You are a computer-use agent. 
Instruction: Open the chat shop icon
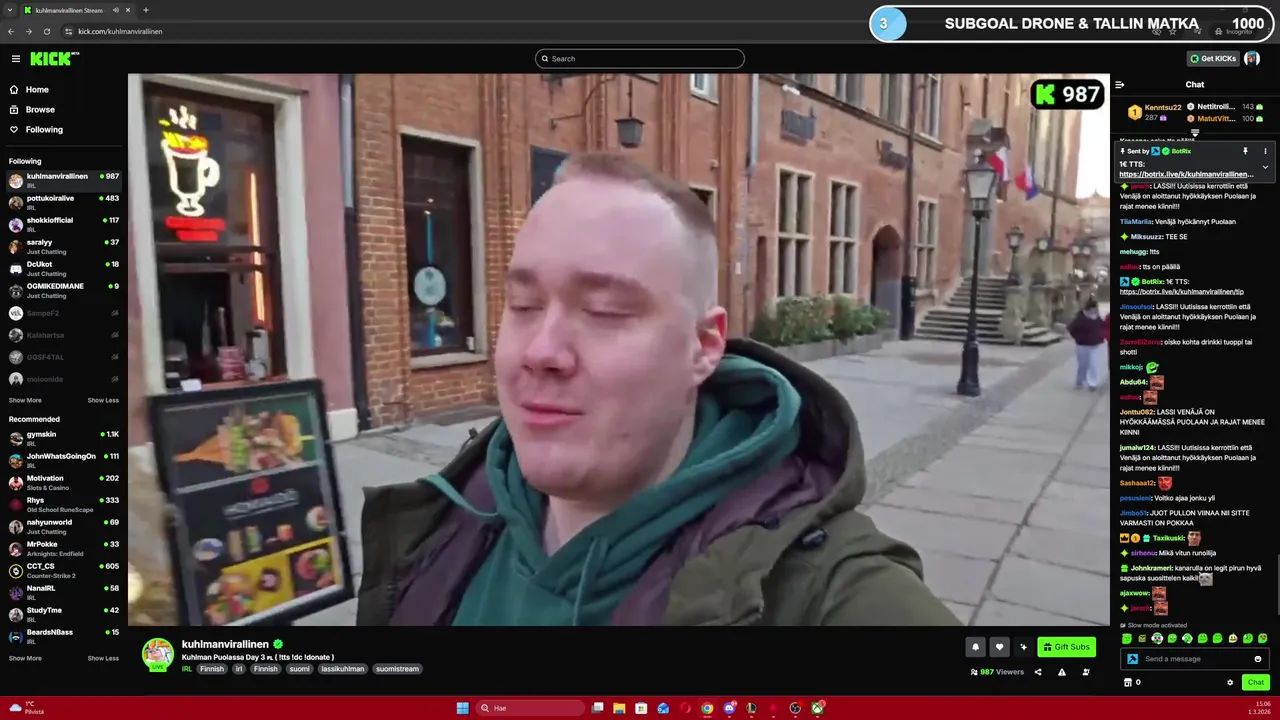(x=1128, y=682)
